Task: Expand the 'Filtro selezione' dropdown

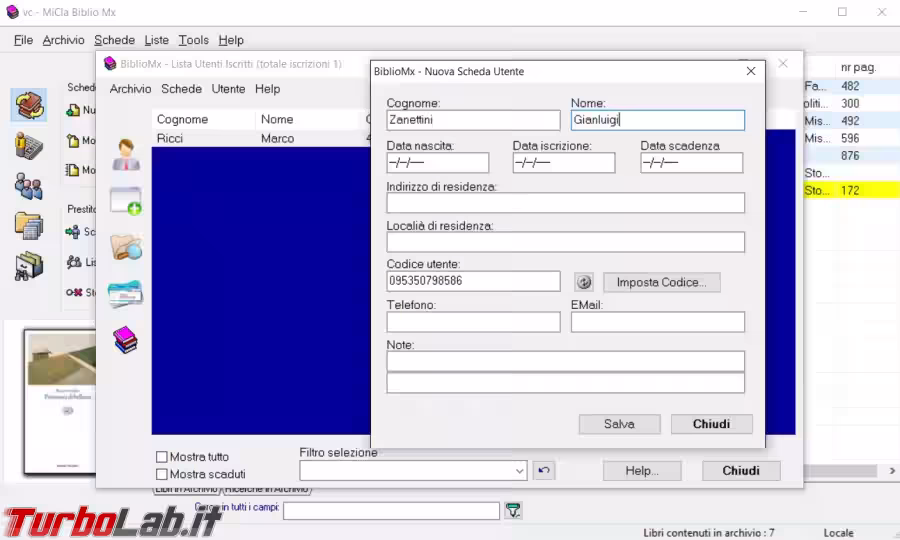Action: [519, 471]
